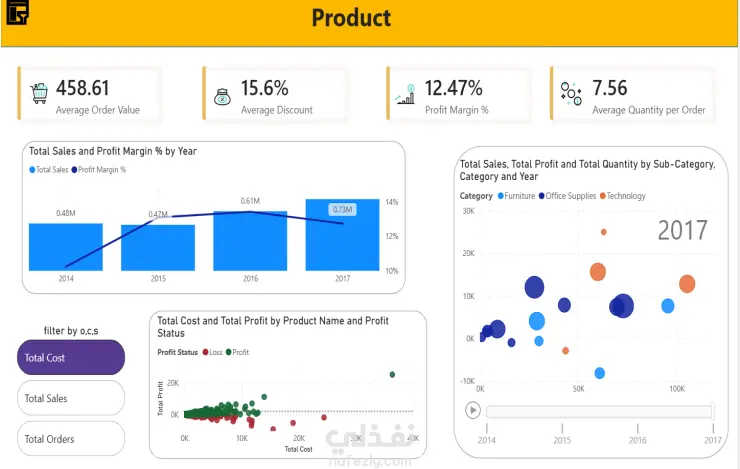
Task: Select the Total Orders filter button
Action: coord(71,439)
